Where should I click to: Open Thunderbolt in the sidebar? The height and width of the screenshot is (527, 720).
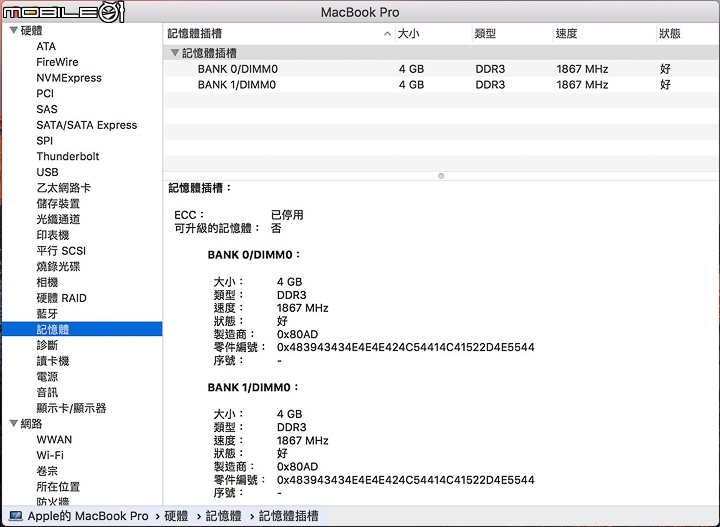click(x=68, y=156)
